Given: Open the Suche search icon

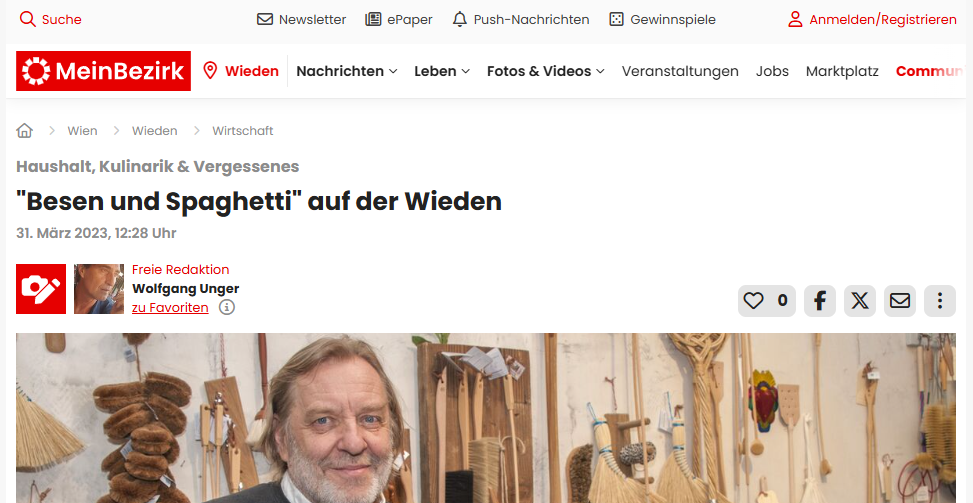Looking at the screenshot, I should click(x=27, y=19).
